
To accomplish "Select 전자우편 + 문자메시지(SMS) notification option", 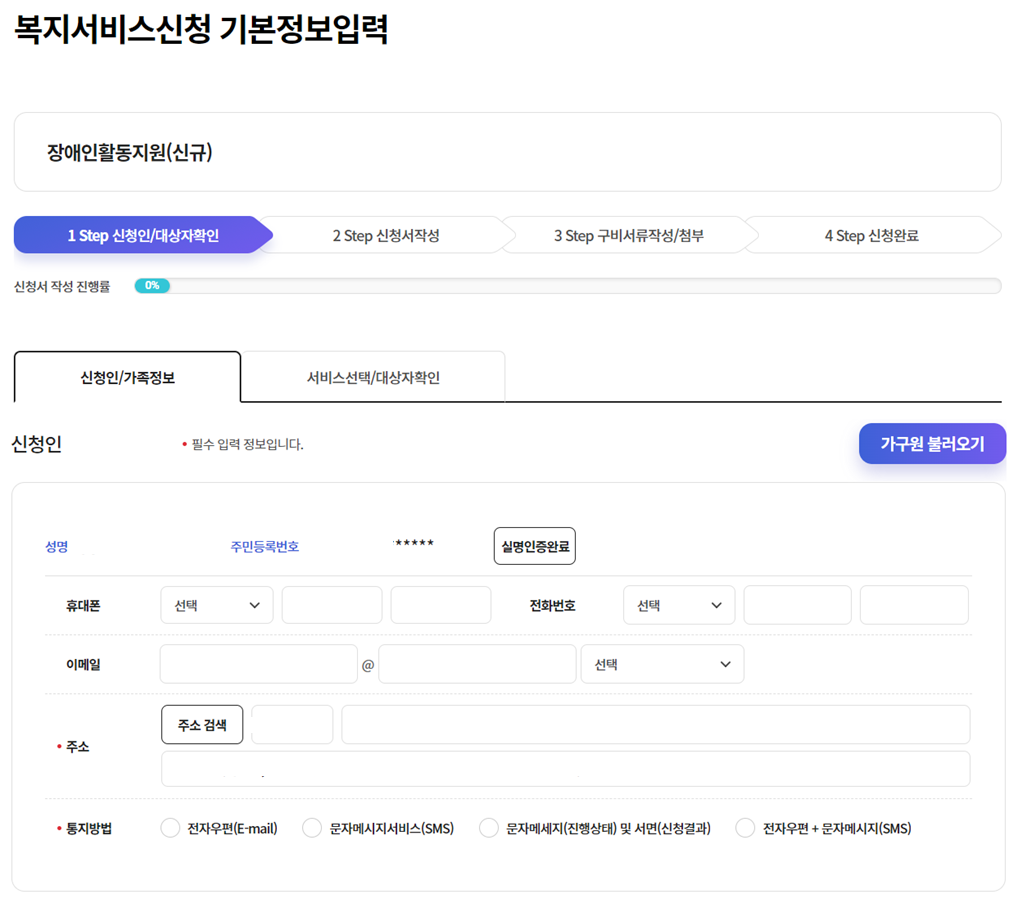I will click(744, 828).
